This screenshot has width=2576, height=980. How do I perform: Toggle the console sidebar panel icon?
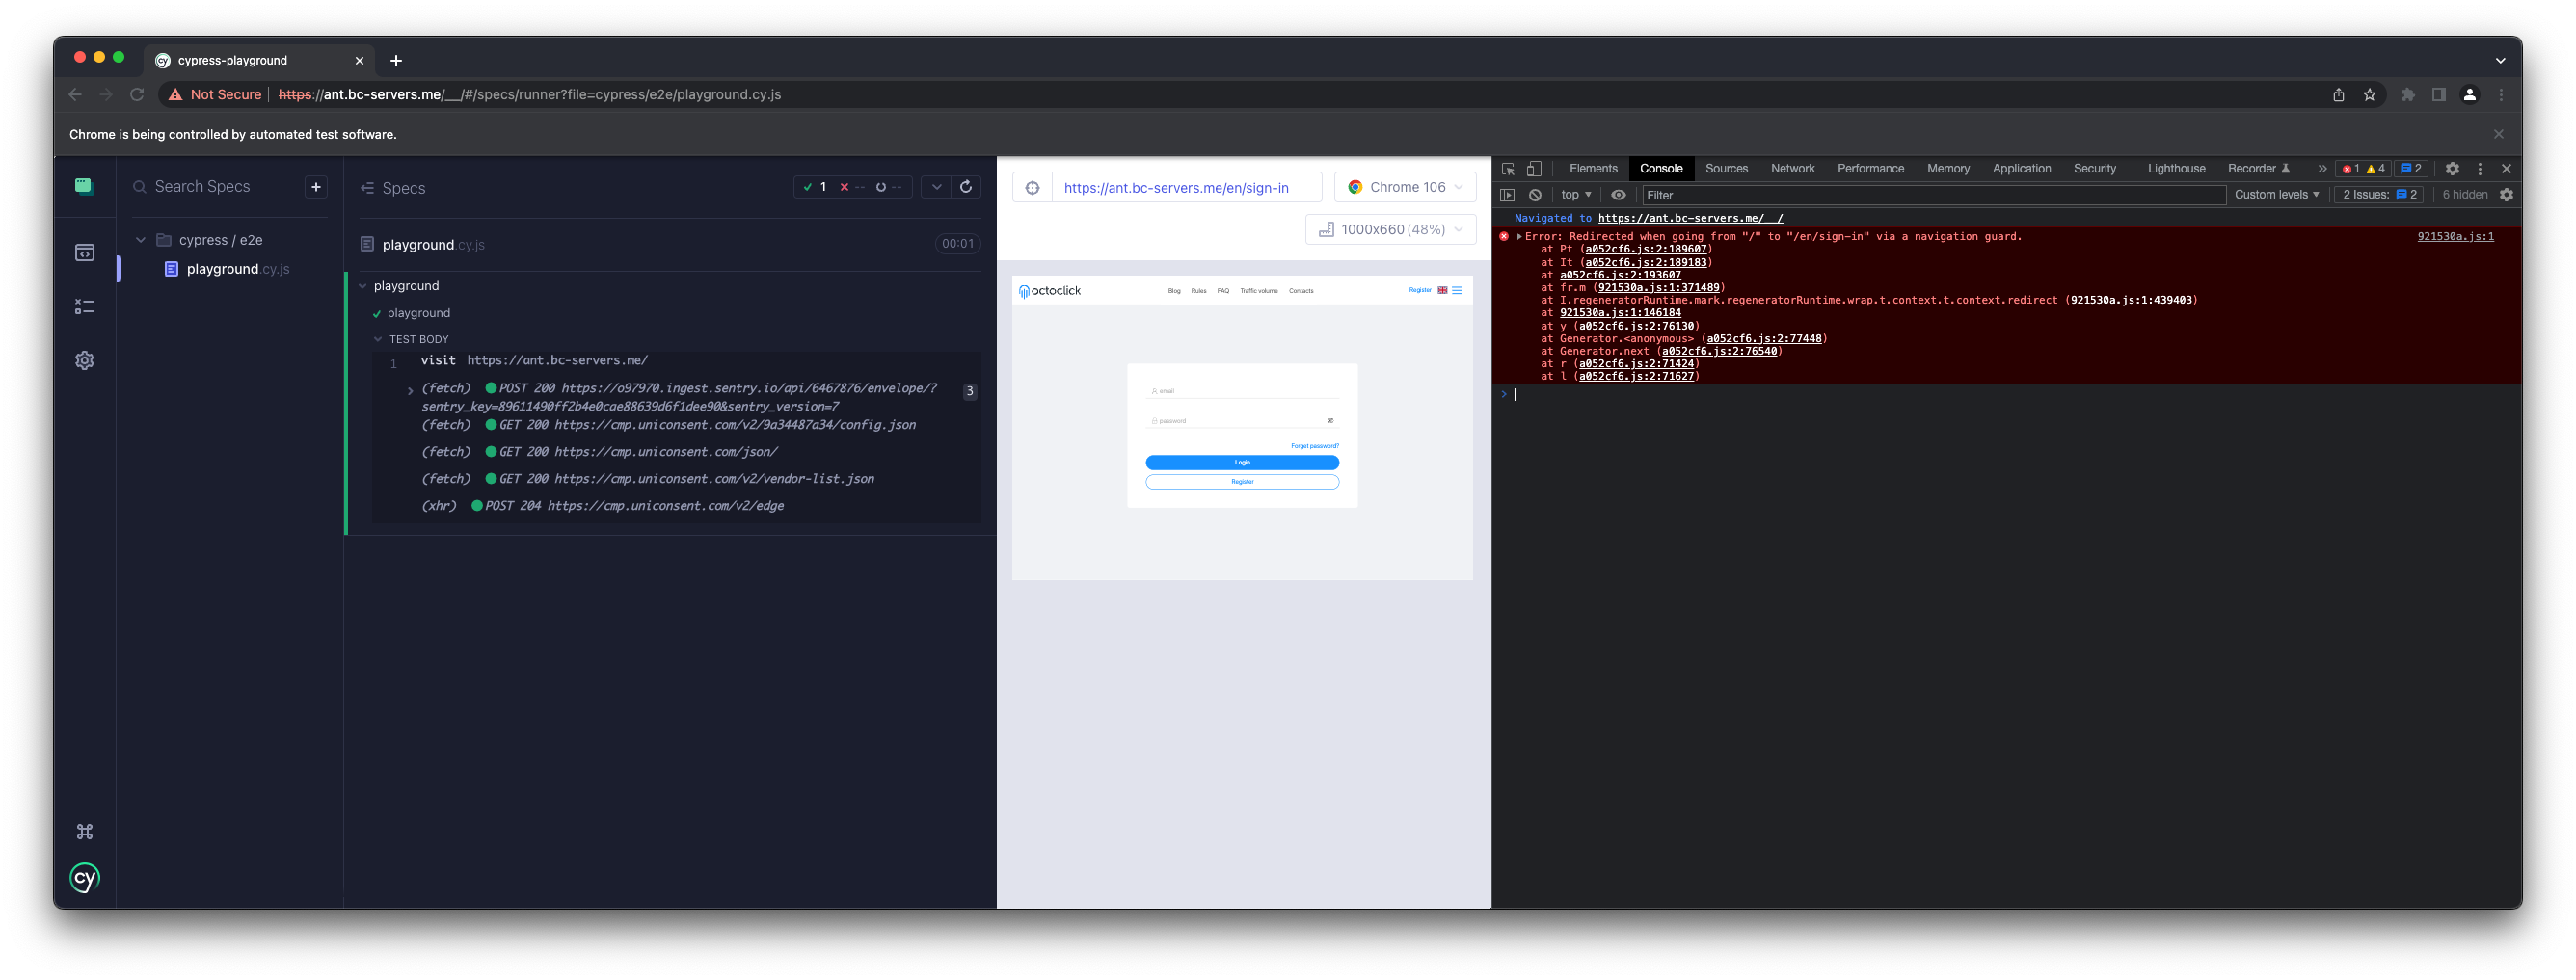(x=1507, y=195)
